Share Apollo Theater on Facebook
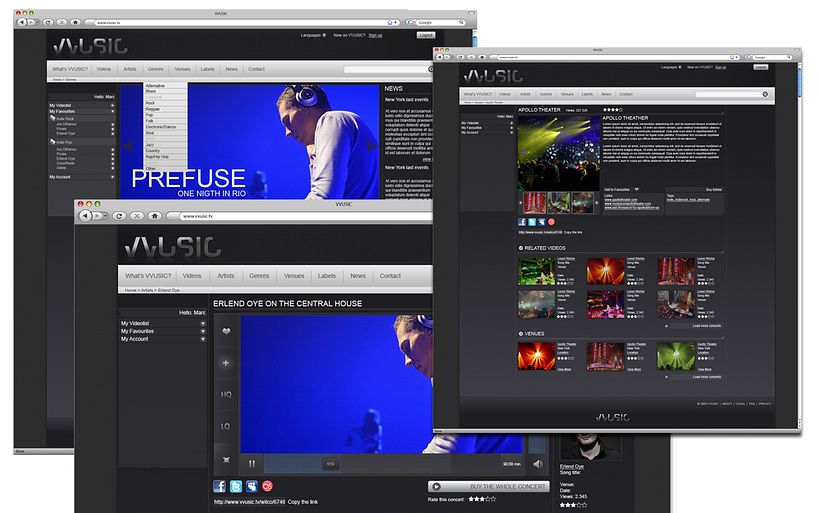The width and height of the screenshot is (820, 513). (522, 222)
